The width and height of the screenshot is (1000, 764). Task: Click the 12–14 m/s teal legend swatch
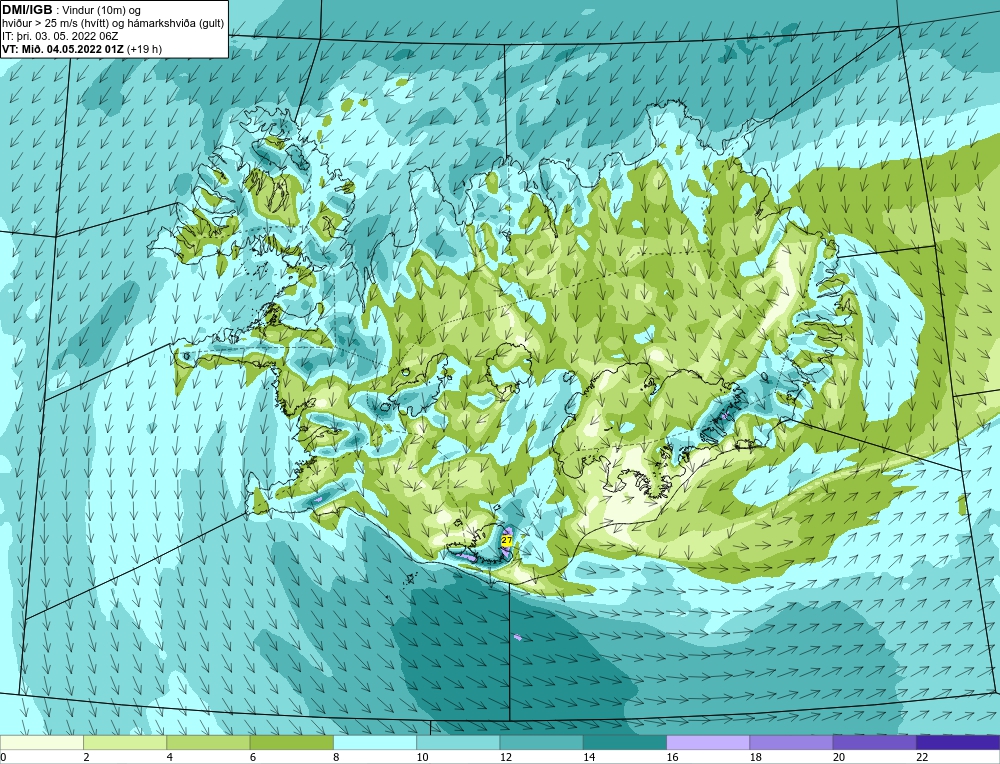pos(541,742)
